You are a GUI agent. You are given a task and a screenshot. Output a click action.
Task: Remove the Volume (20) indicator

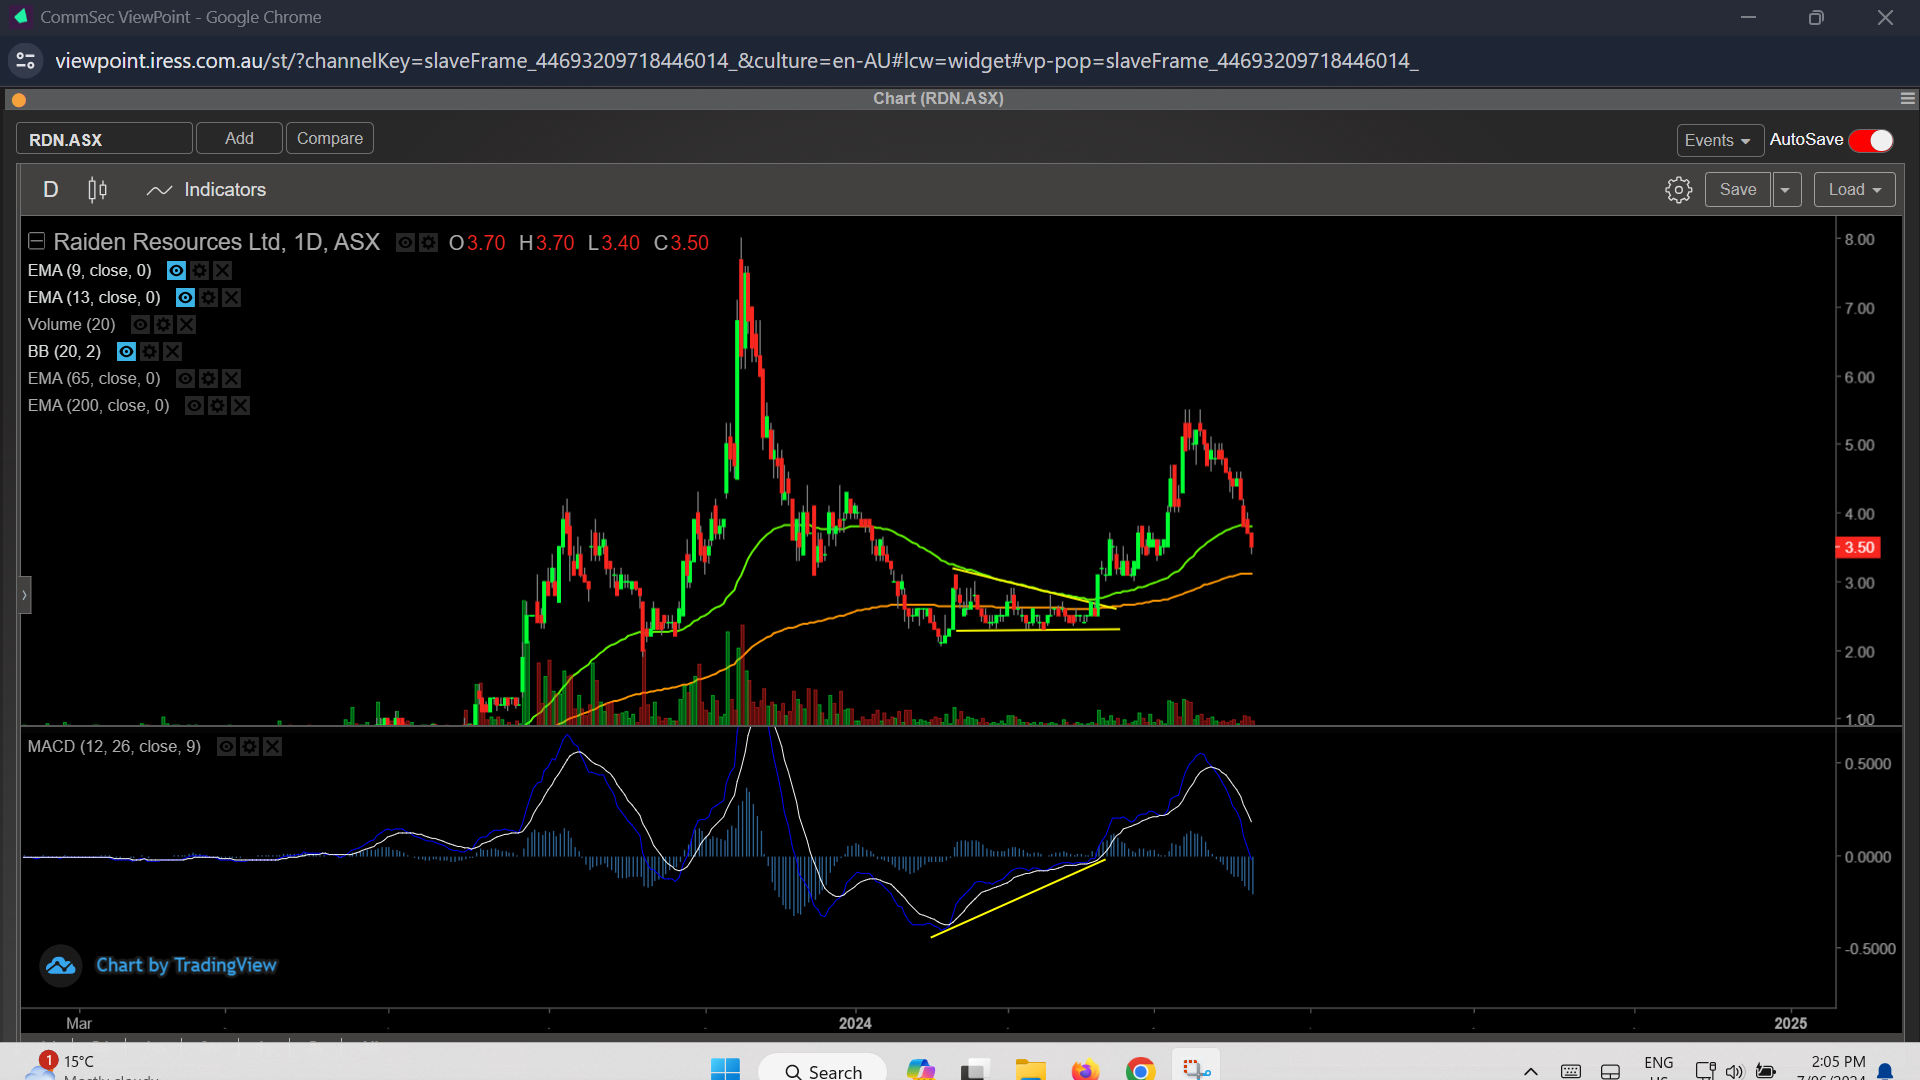[186, 324]
